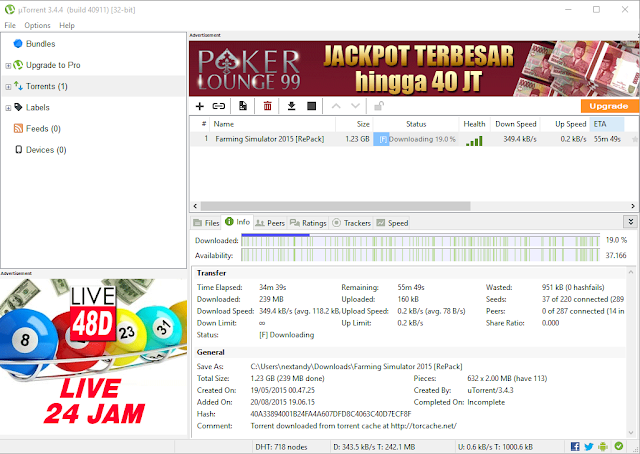Click the Devices phone icon

(18, 150)
